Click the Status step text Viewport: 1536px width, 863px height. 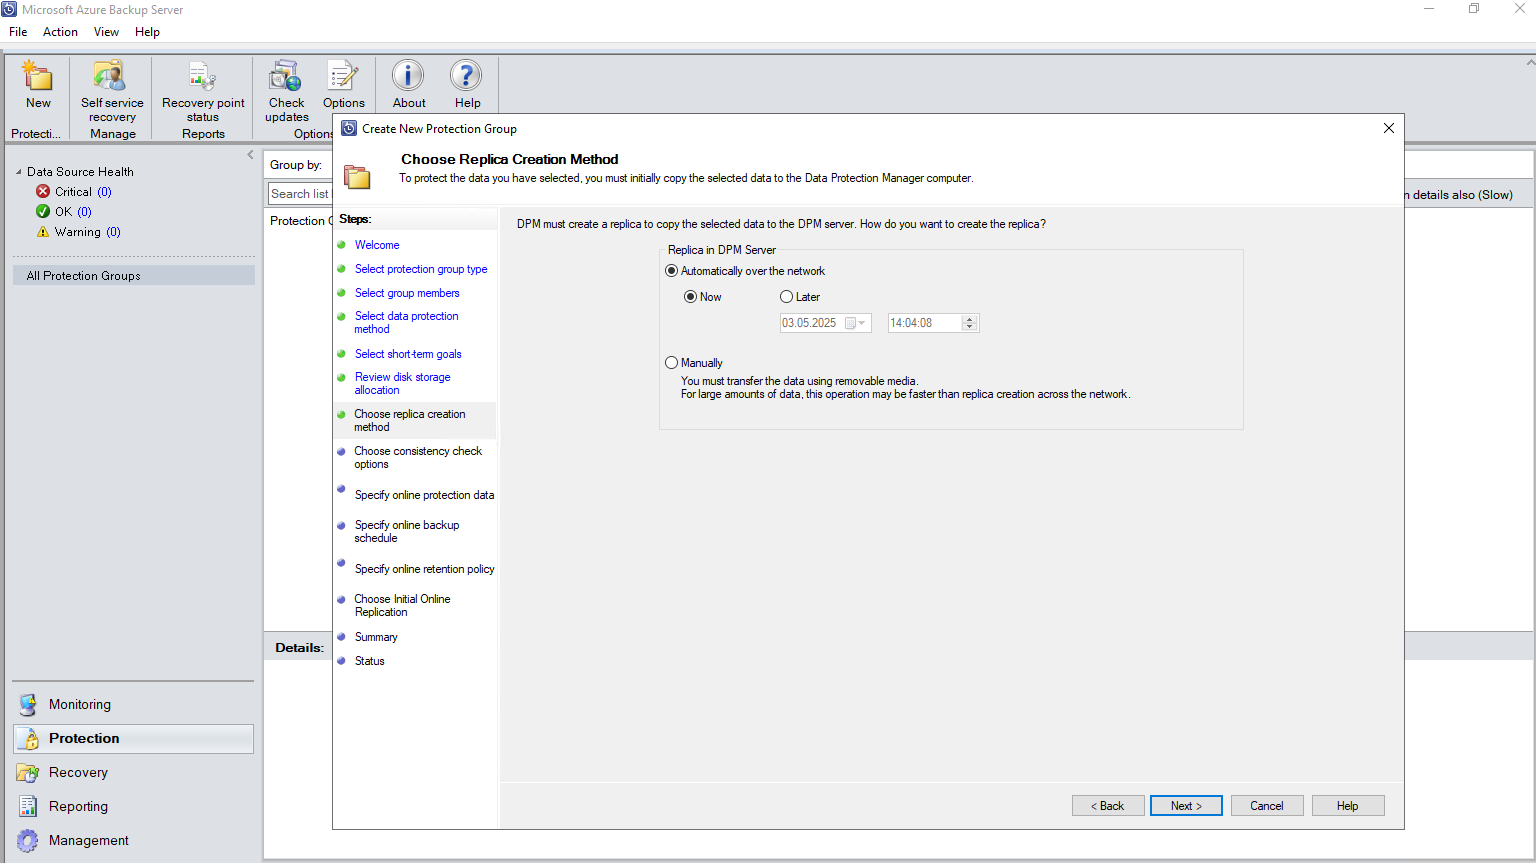pos(369,661)
